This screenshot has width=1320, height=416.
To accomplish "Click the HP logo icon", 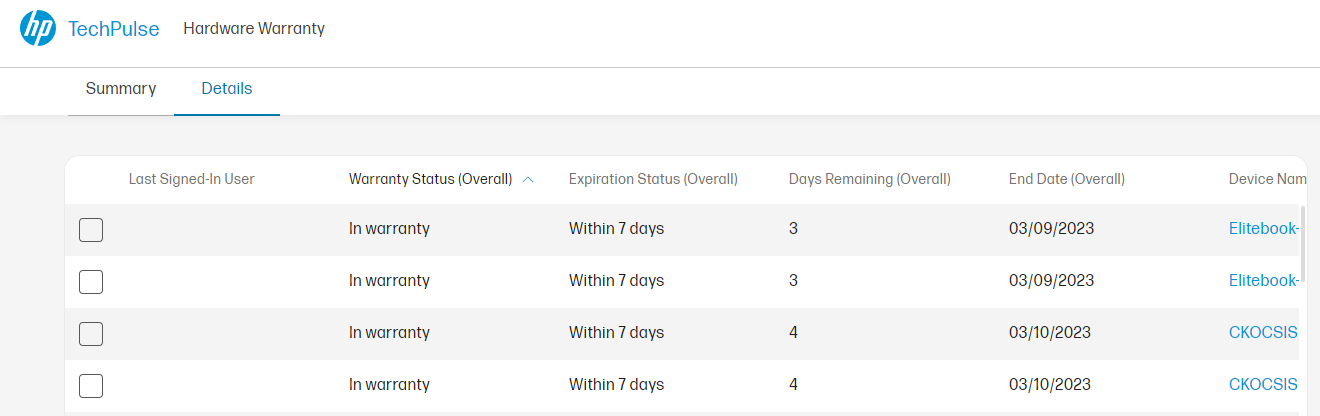I will pos(38,28).
